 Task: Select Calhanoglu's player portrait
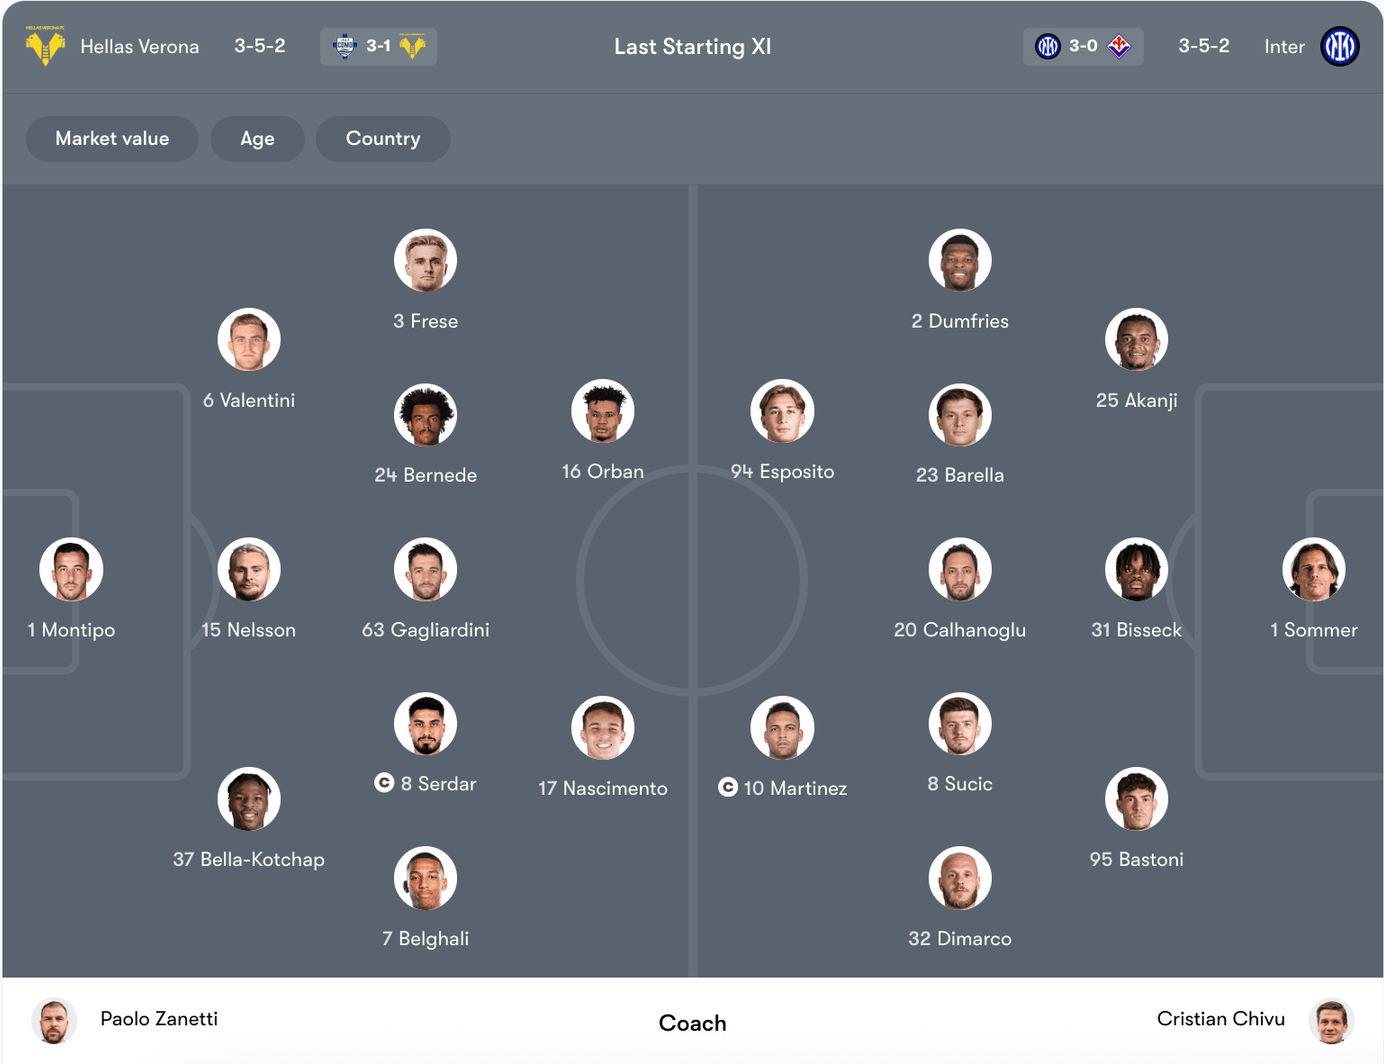959,570
